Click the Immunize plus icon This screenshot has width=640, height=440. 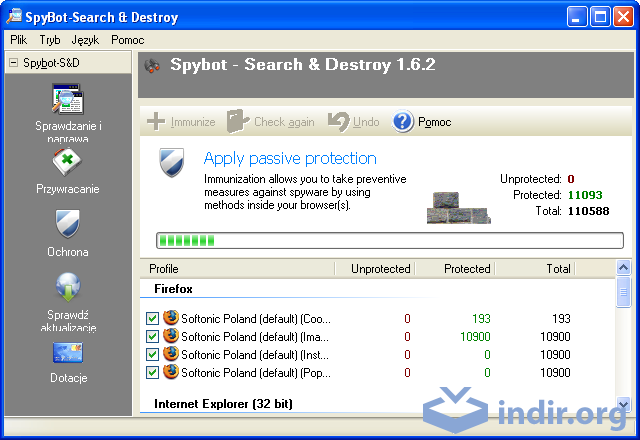coord(156,122)
